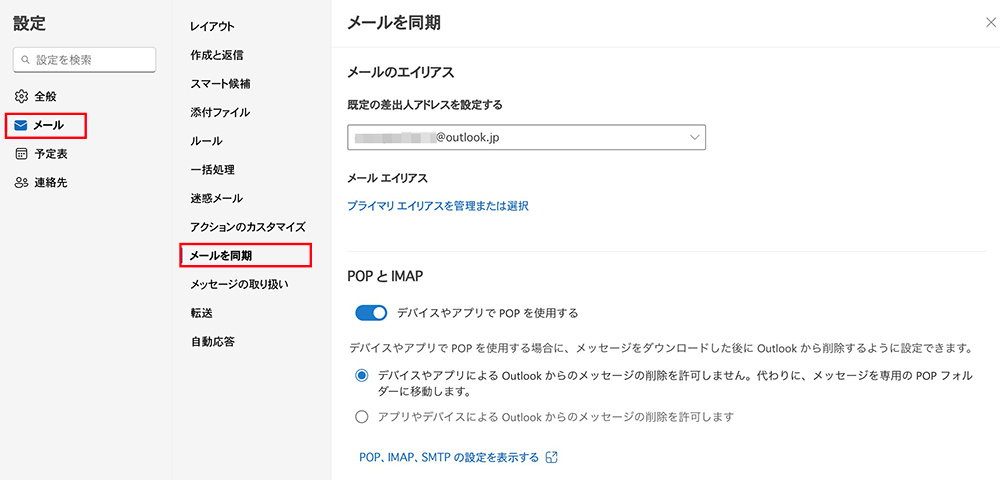The image size is (1000, 480).
Task: Open the ルール settings section
Action: (206, 141)
